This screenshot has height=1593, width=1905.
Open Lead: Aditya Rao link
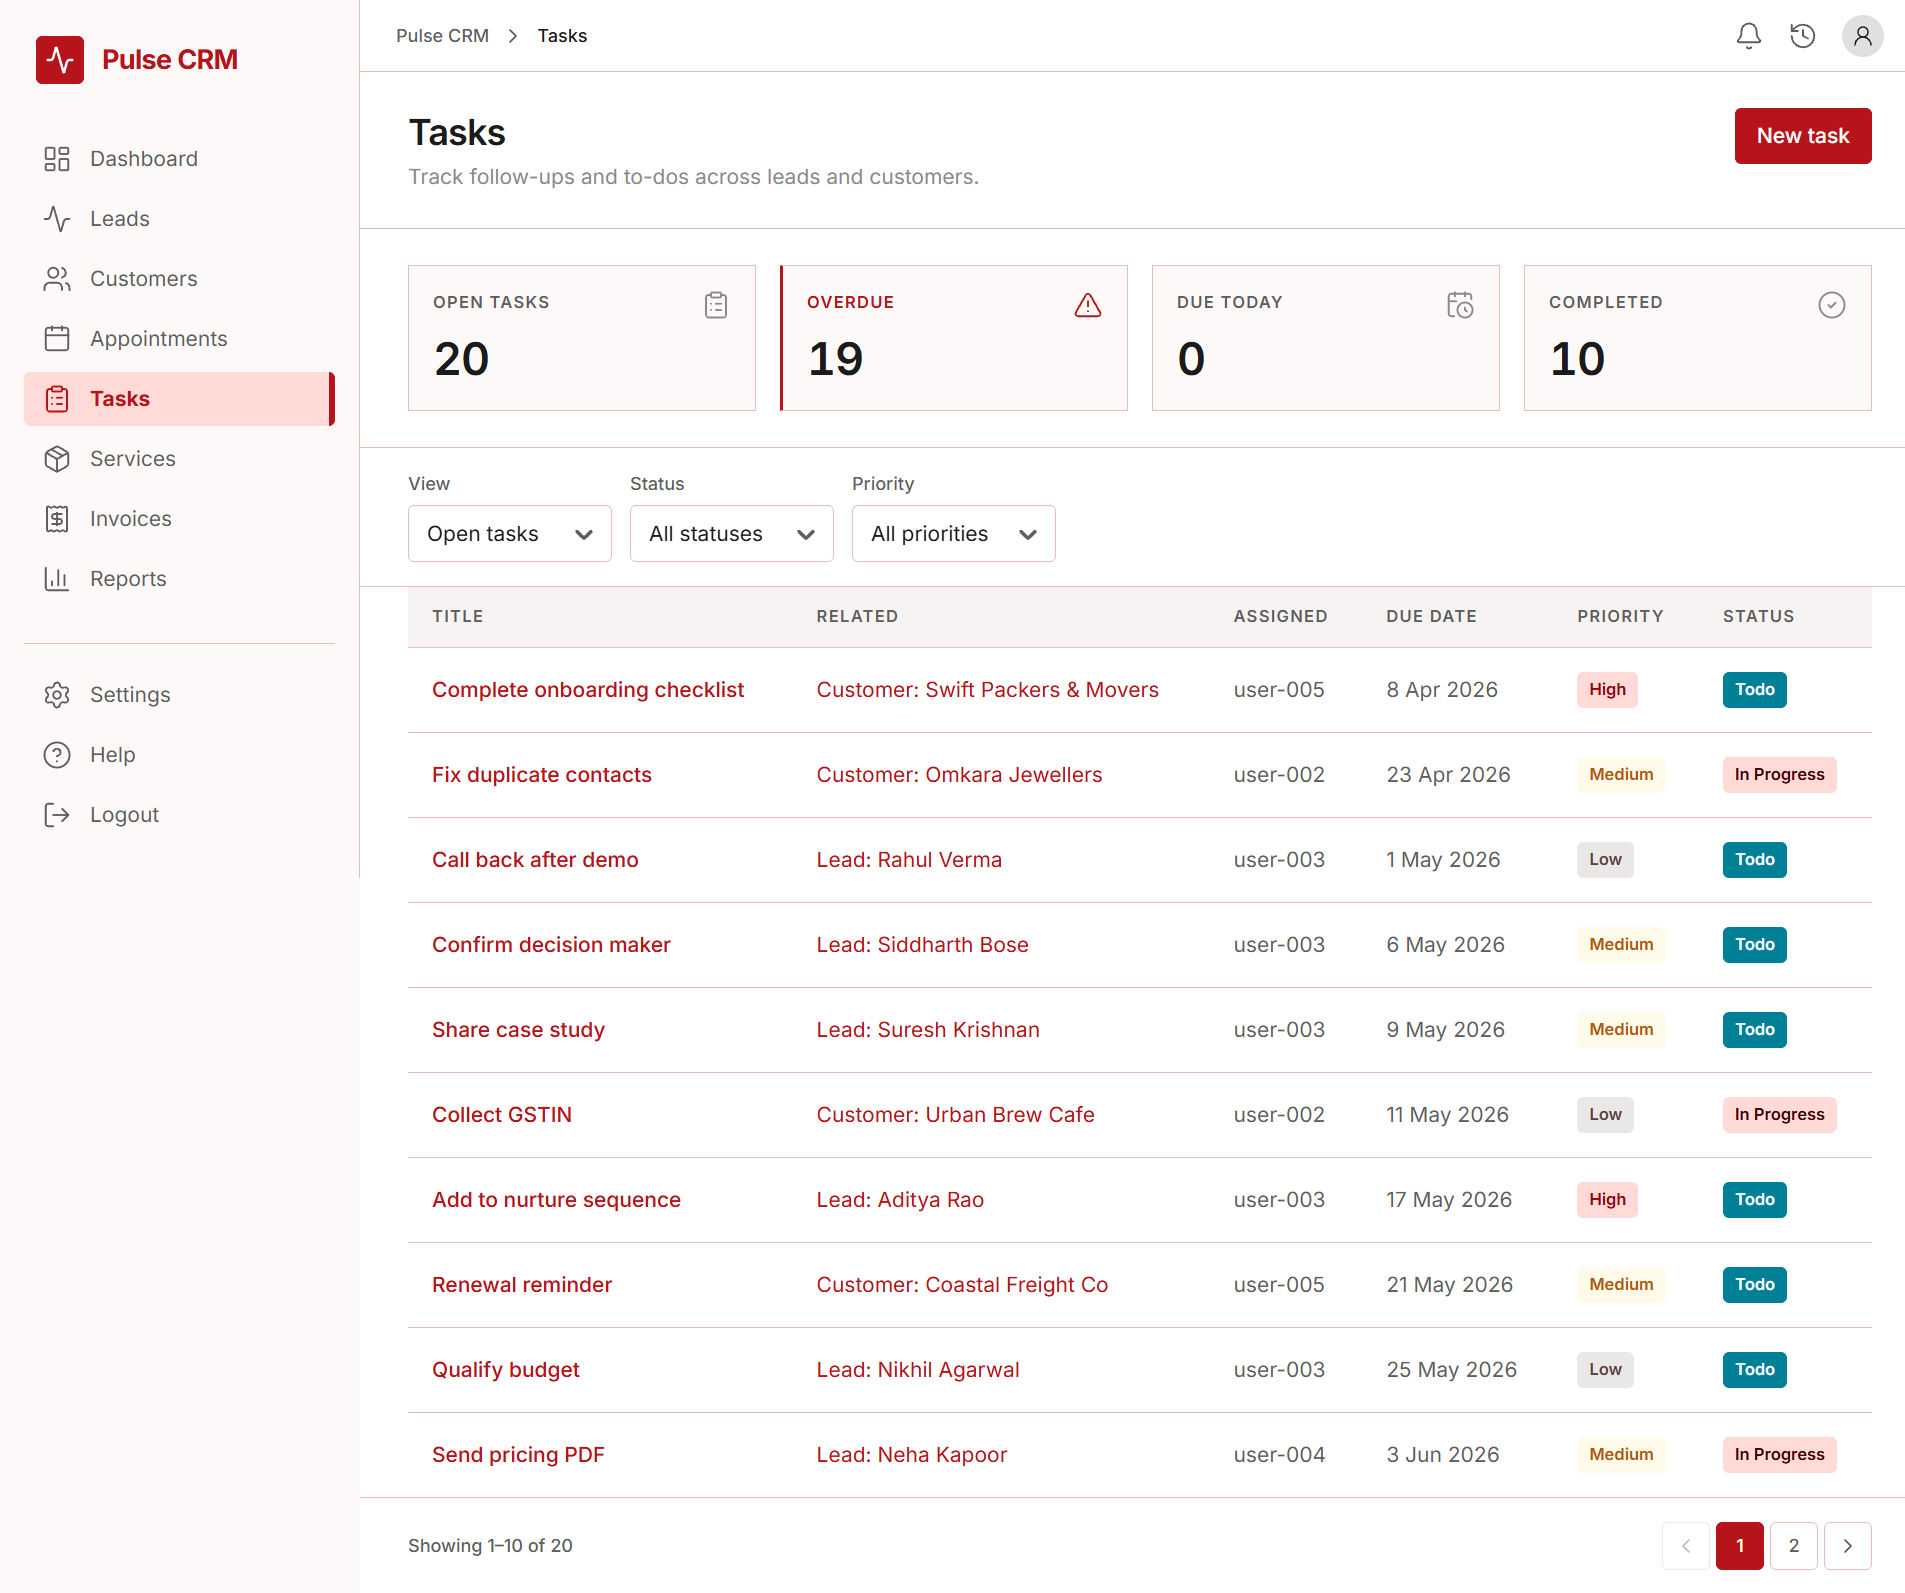[x=900, y=1200]
